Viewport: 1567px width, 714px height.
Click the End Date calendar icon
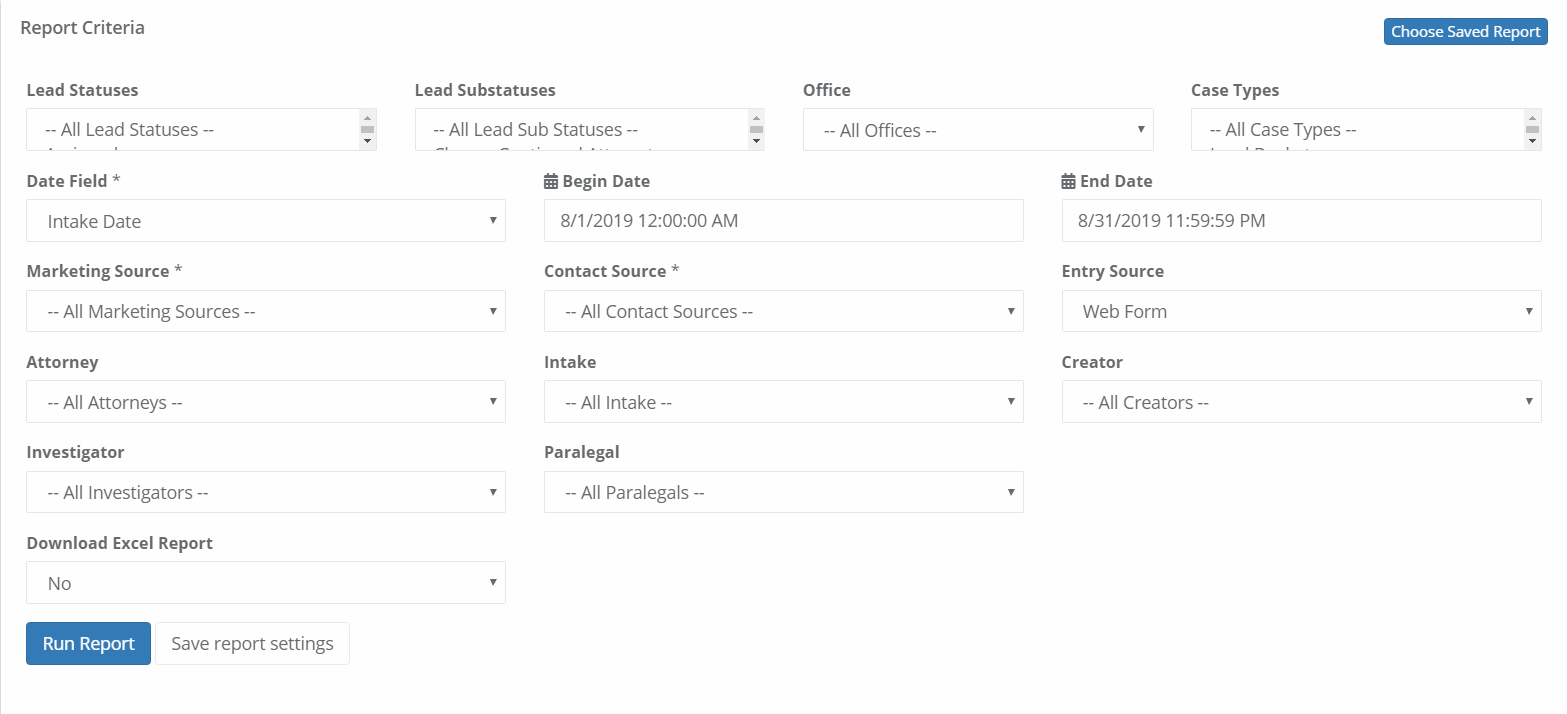tap(1068, 182)
